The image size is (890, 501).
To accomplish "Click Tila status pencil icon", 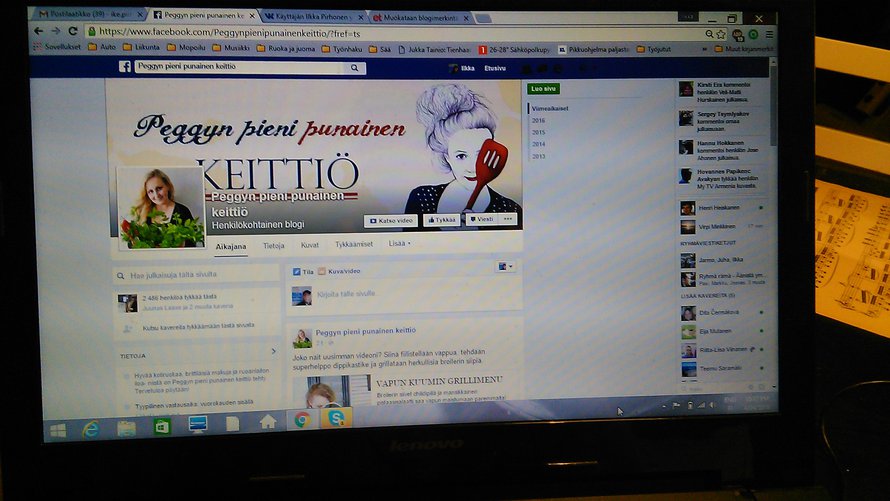I will (x=296, y=272).
